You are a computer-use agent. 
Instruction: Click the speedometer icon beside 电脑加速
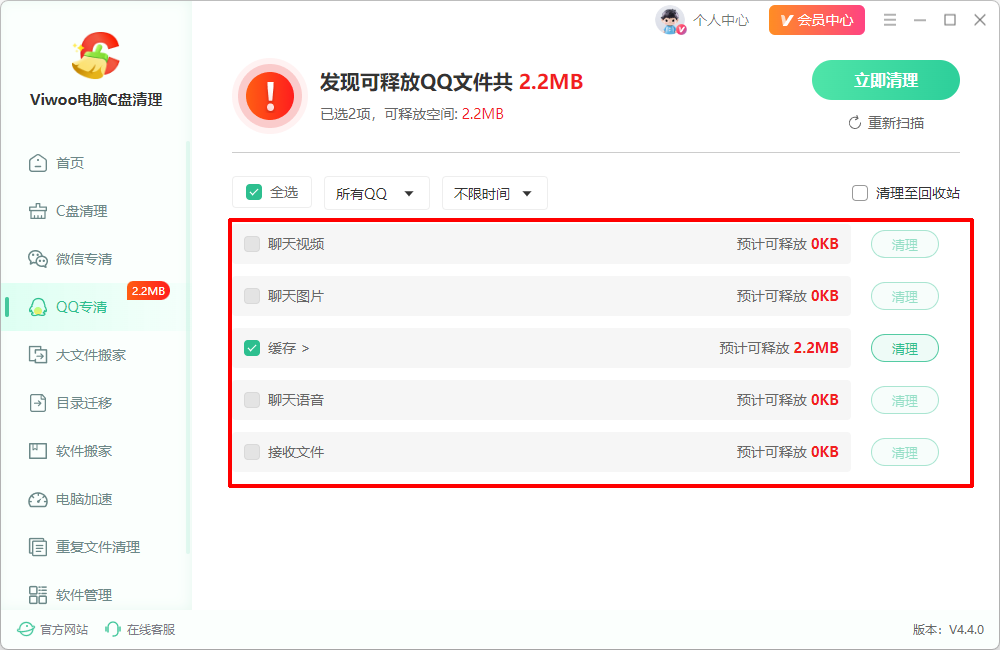[x=38, y=499]
